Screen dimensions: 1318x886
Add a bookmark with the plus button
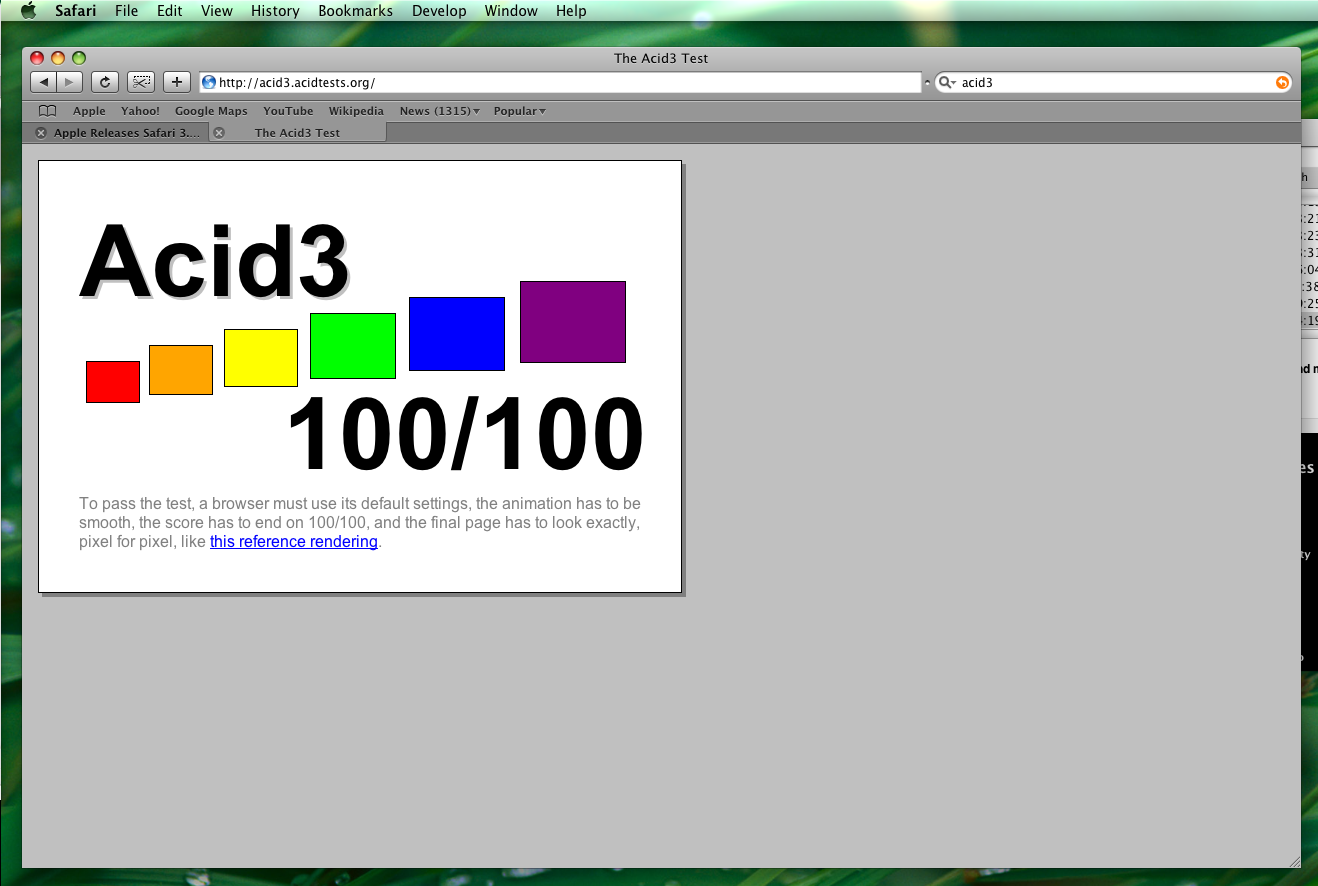[x=176, y=82]
